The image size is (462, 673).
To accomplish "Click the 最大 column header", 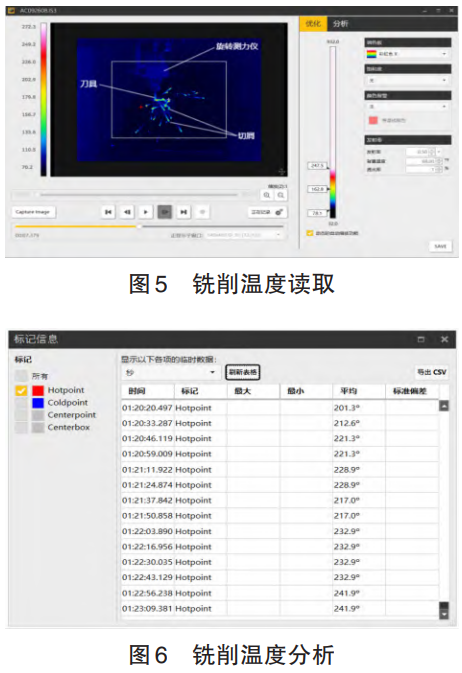I will (x=253, y=391).
